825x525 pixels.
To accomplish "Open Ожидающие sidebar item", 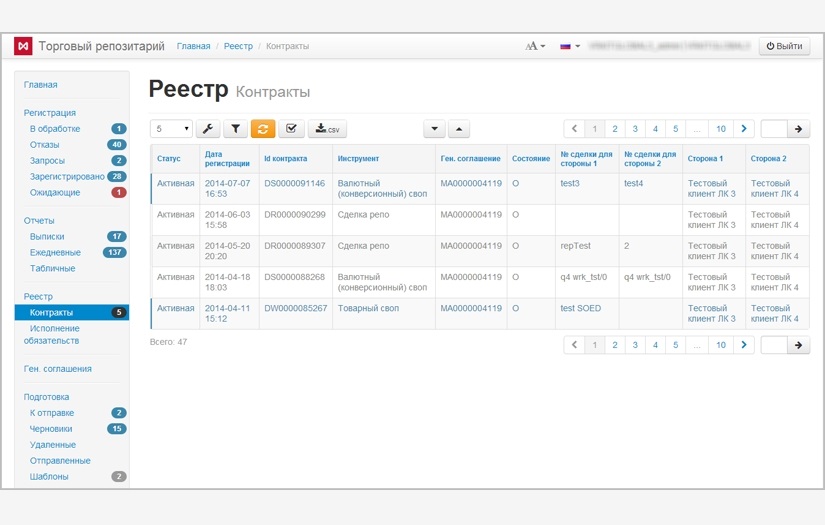I will pos(55,193).
